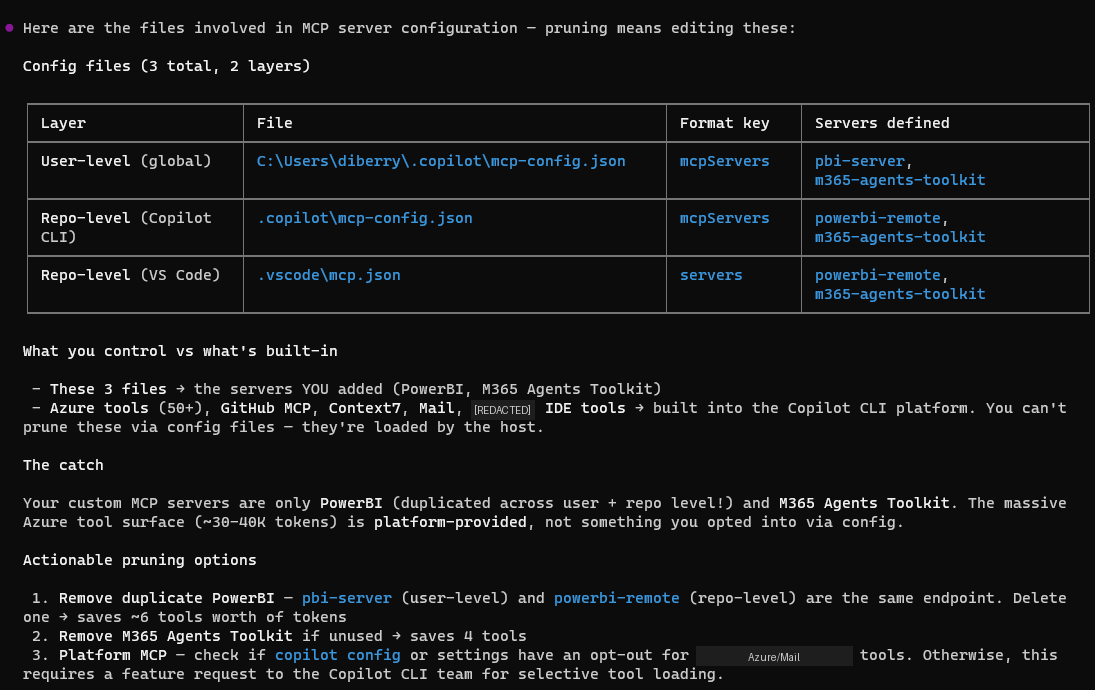Click the servers format key
Viewport: 1095px width, 690px height.
711,275
